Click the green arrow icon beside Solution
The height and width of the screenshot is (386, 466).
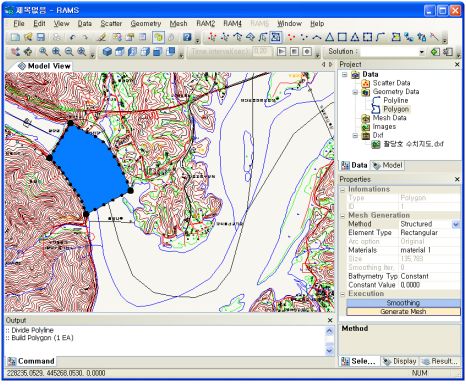[435, 52]
